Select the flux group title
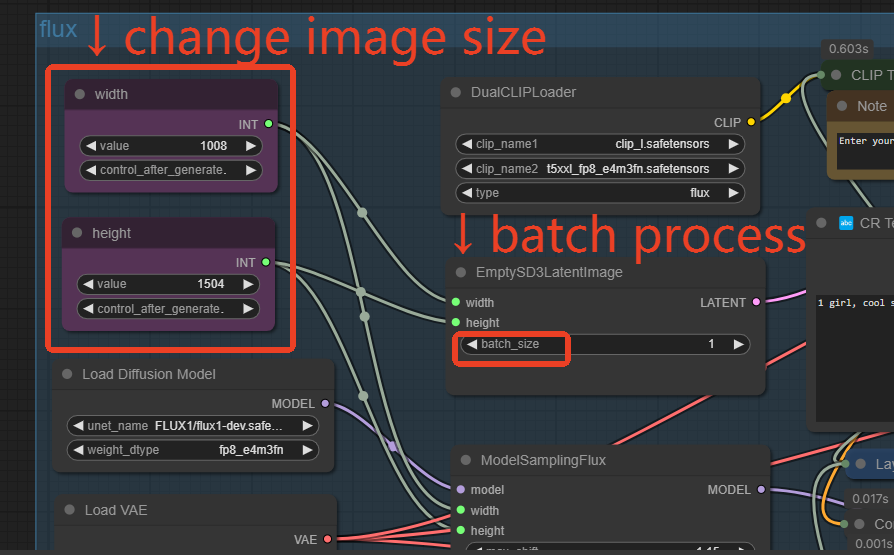This screenshot has width=894, height=555. click(x=58, y=29)
